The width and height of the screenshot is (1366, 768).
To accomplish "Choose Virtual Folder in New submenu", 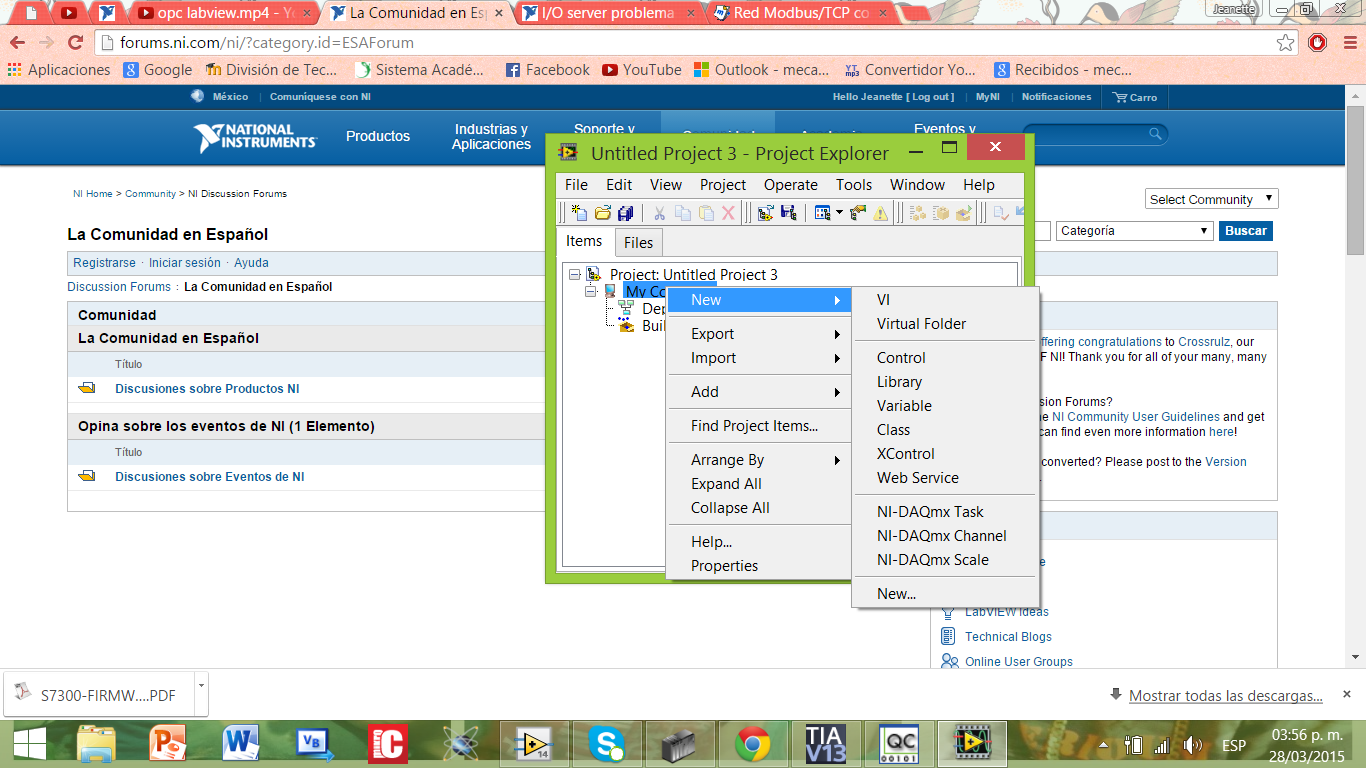I will pos(946,324).
